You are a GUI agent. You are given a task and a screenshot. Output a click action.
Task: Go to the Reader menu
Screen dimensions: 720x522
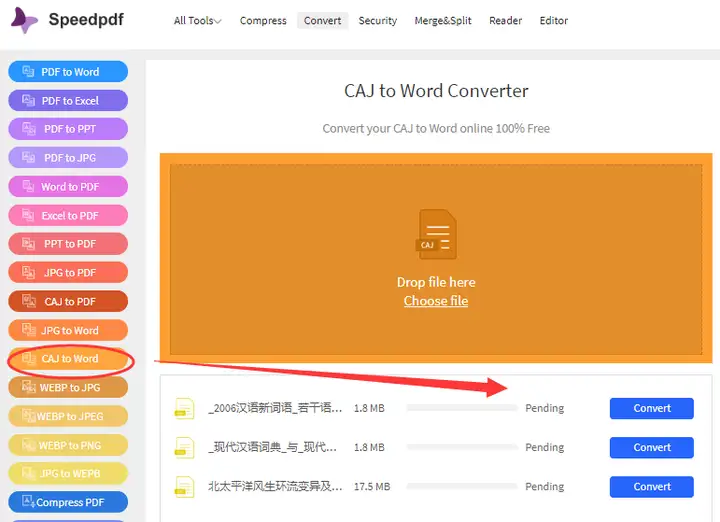point(505,21)
